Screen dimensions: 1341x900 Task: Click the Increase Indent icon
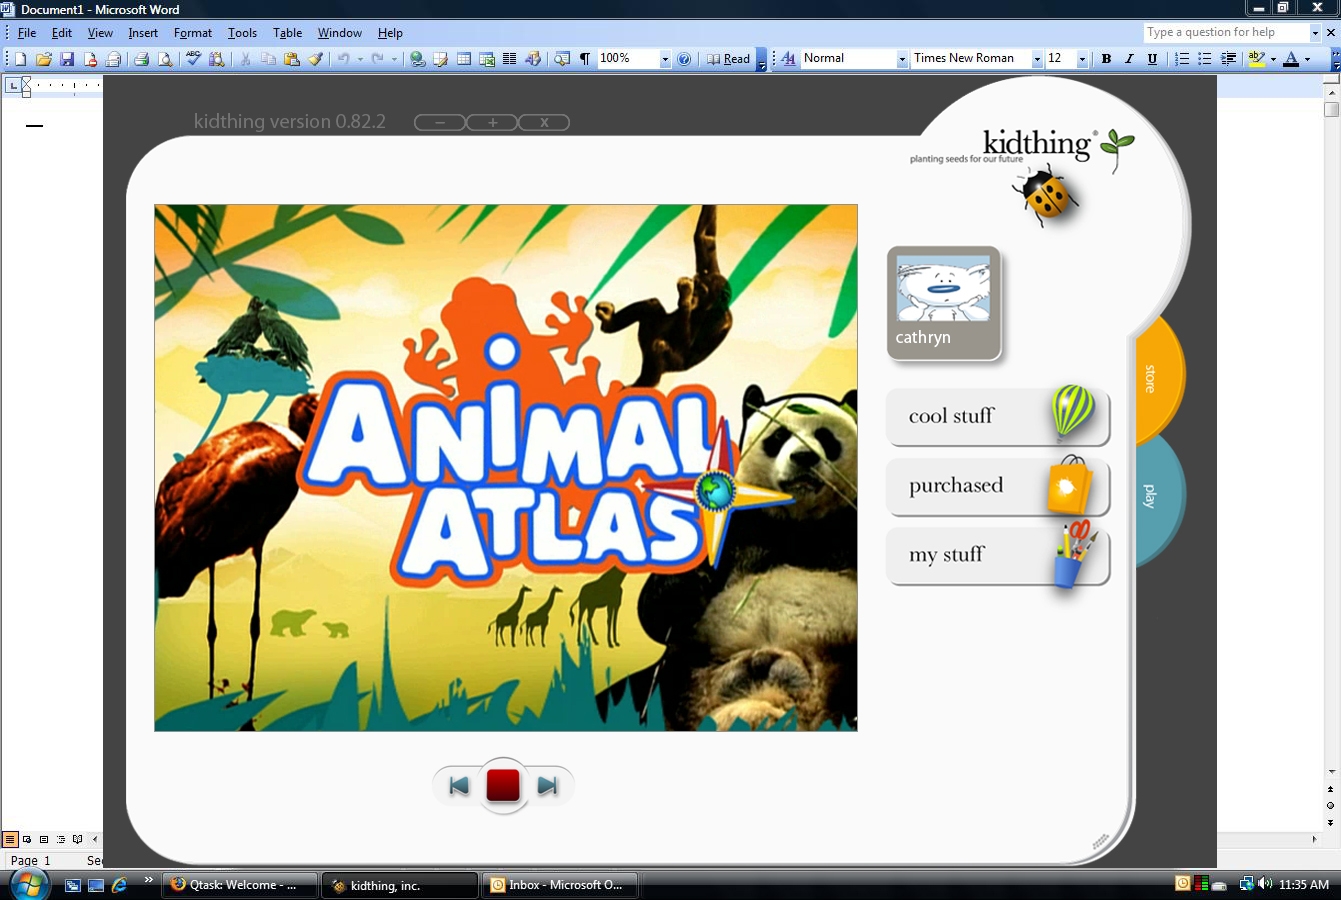[1229, 59]
